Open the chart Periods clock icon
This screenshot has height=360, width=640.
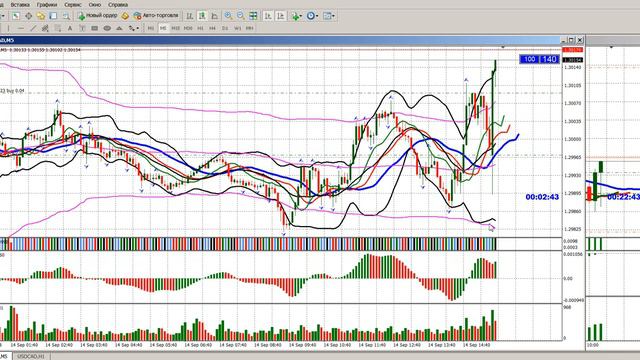pos(311,16)
